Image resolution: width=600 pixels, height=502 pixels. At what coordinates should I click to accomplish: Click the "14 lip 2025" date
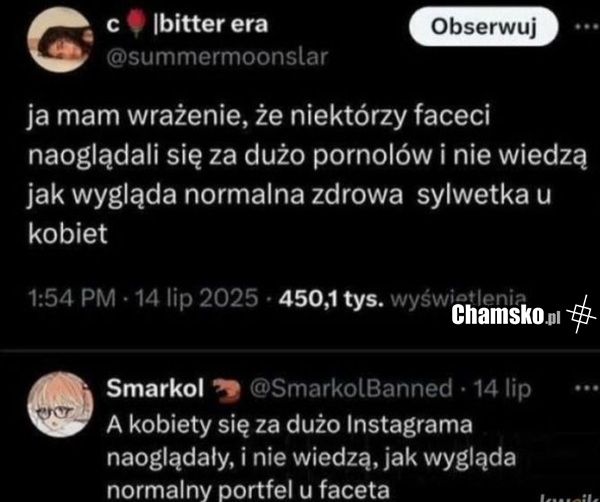(197, 298)
